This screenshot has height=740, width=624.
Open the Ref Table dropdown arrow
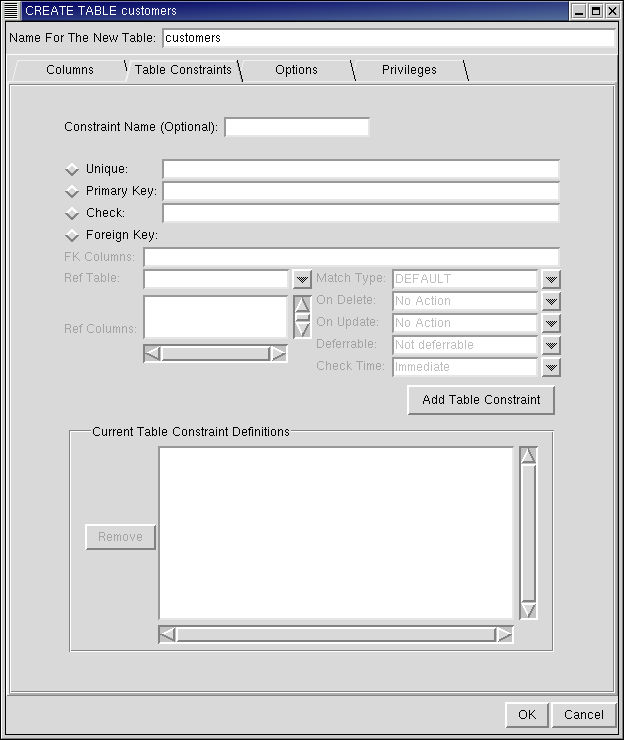[x=302, y=279]
